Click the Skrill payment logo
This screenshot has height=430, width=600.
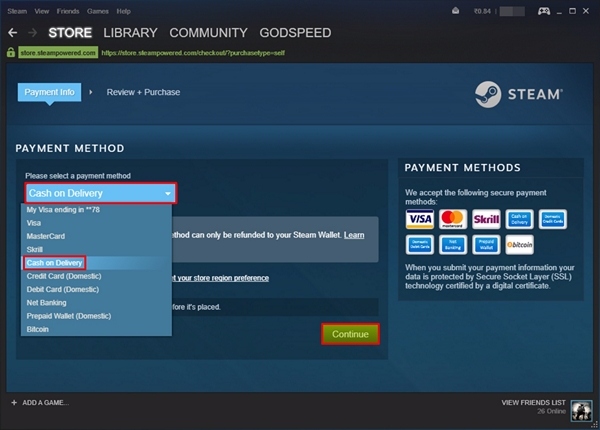point(486,219)
